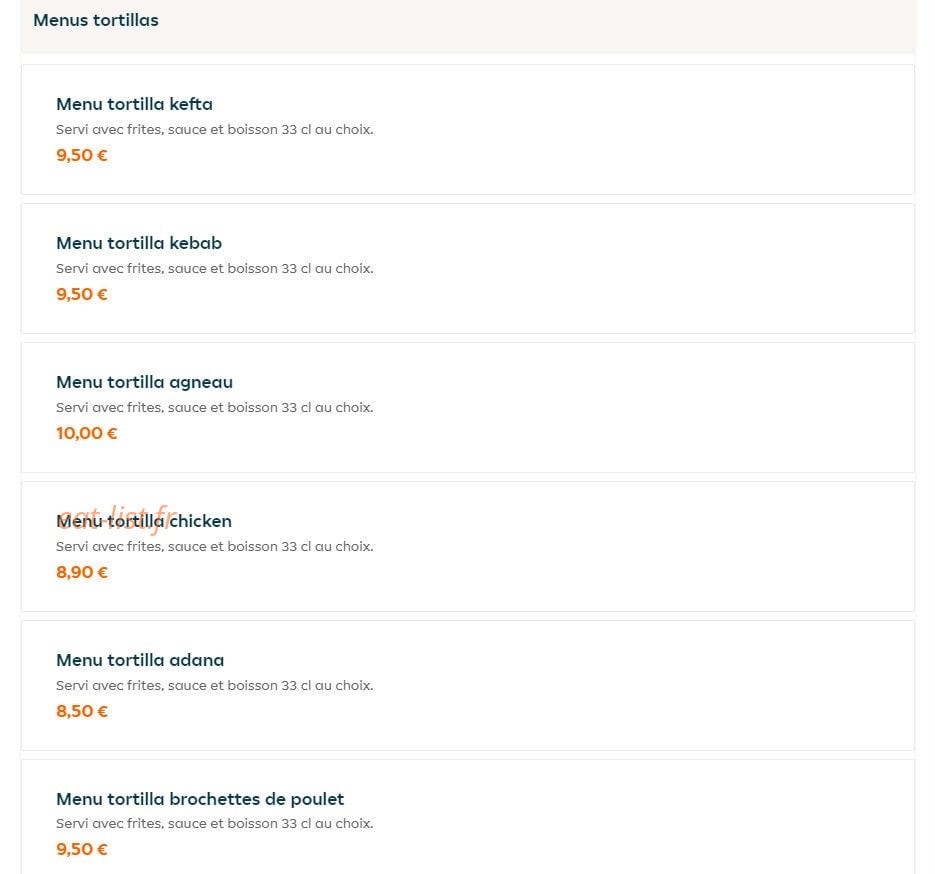The image size is (935, 874).
Task: Open the brochettes de poulet description text
Action: (215, 823)
